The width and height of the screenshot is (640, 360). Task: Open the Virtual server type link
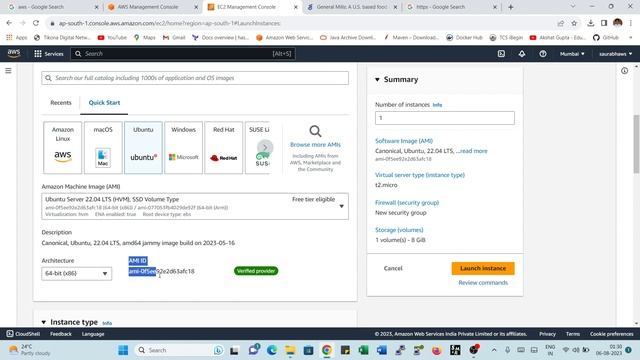point(420,175)
